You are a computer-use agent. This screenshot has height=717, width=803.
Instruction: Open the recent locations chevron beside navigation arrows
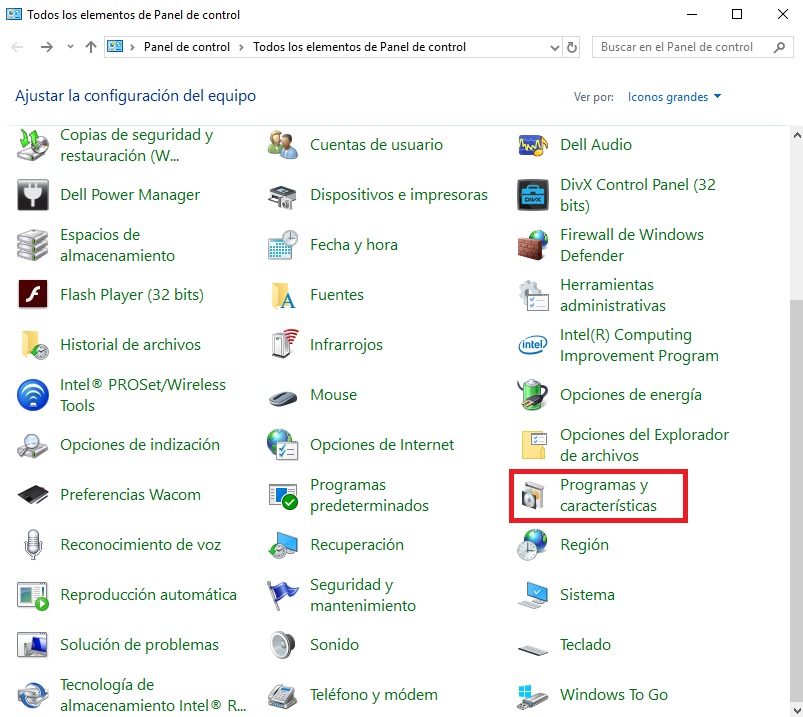click(x=70, y=46)
